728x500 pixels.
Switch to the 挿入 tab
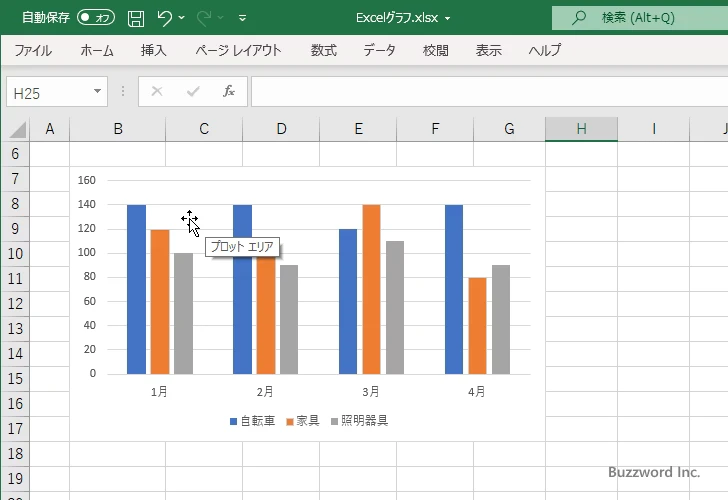pyautogui.click(x=154, y=50)
